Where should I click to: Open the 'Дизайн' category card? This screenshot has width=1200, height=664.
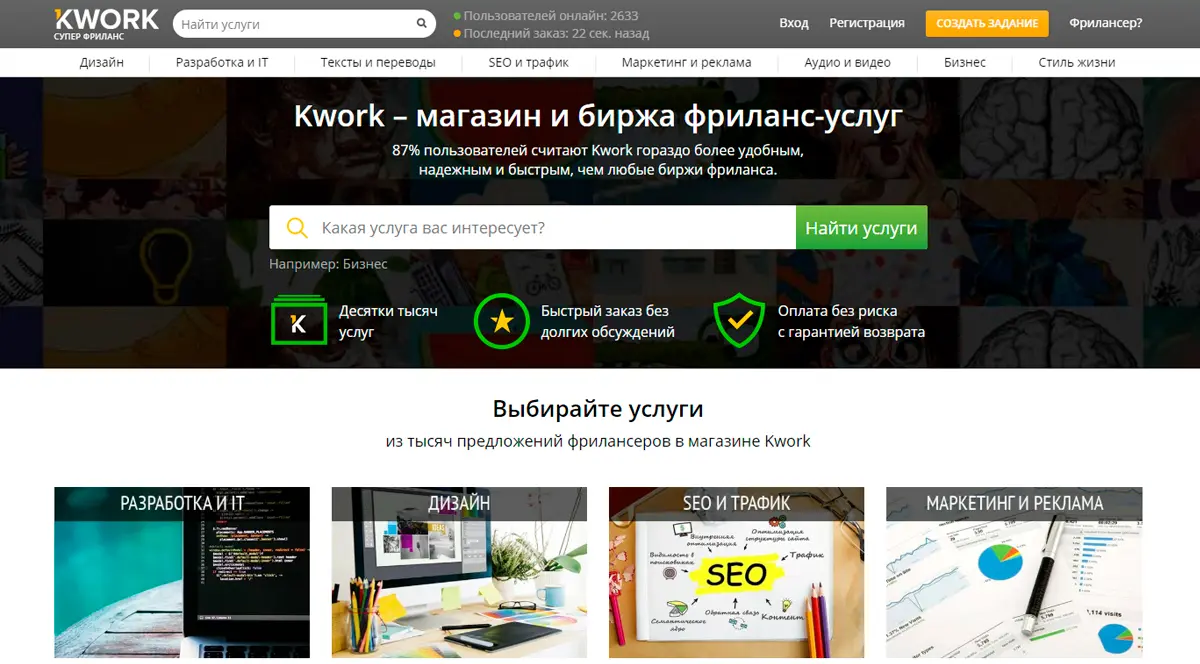click(459, 572)
